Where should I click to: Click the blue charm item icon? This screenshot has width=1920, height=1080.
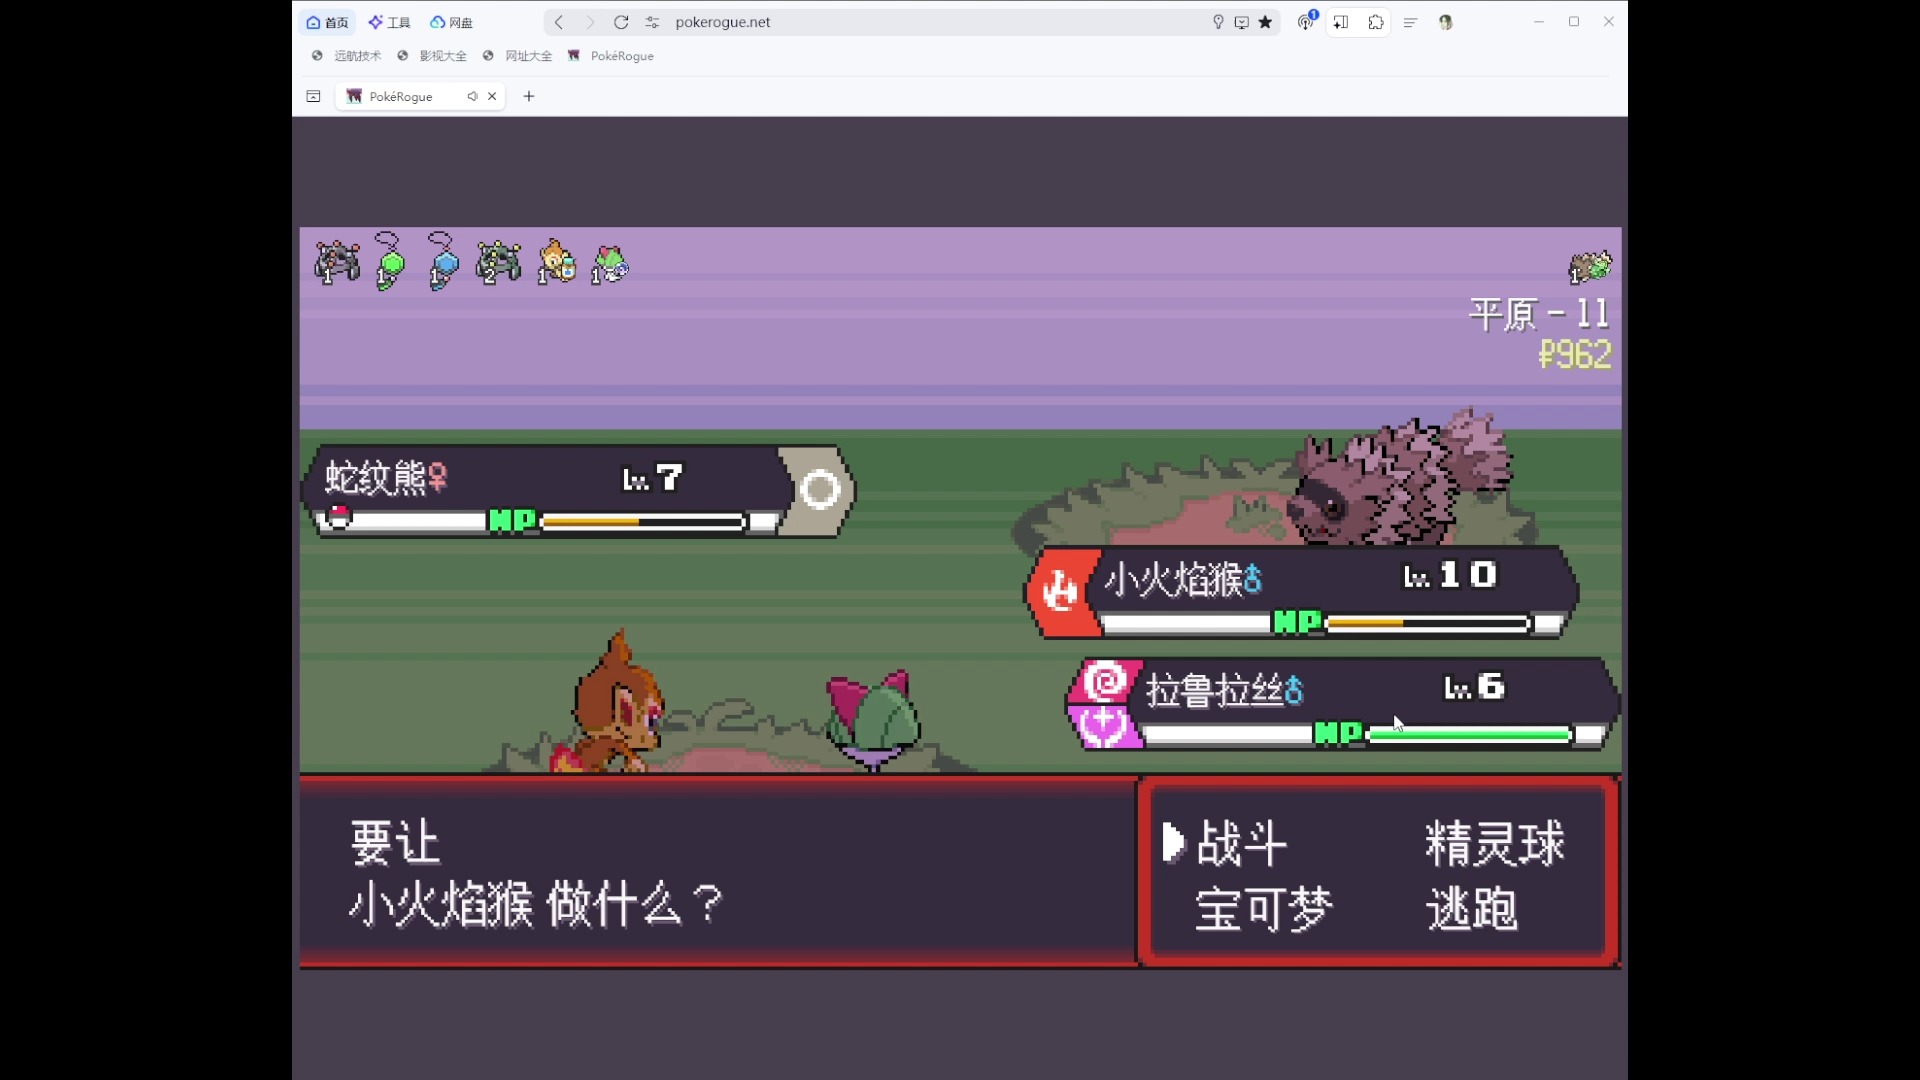click(442, 262)
